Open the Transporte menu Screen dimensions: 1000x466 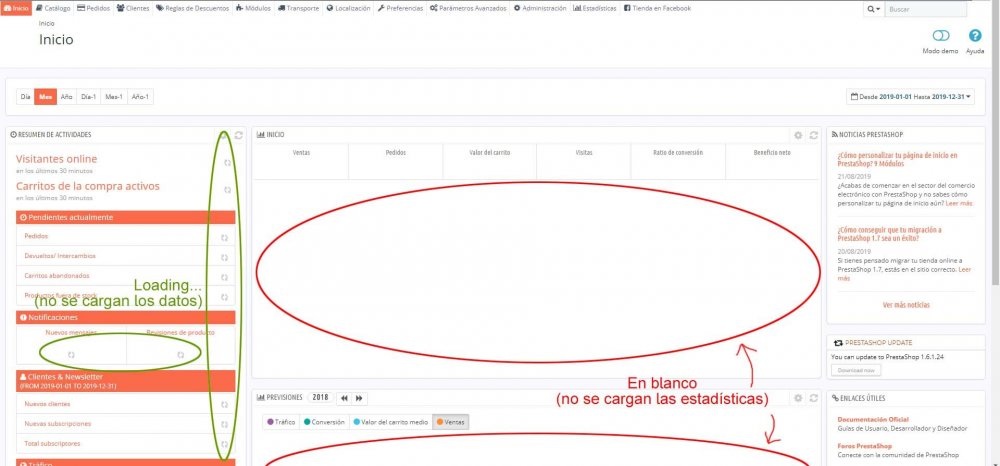298,8
